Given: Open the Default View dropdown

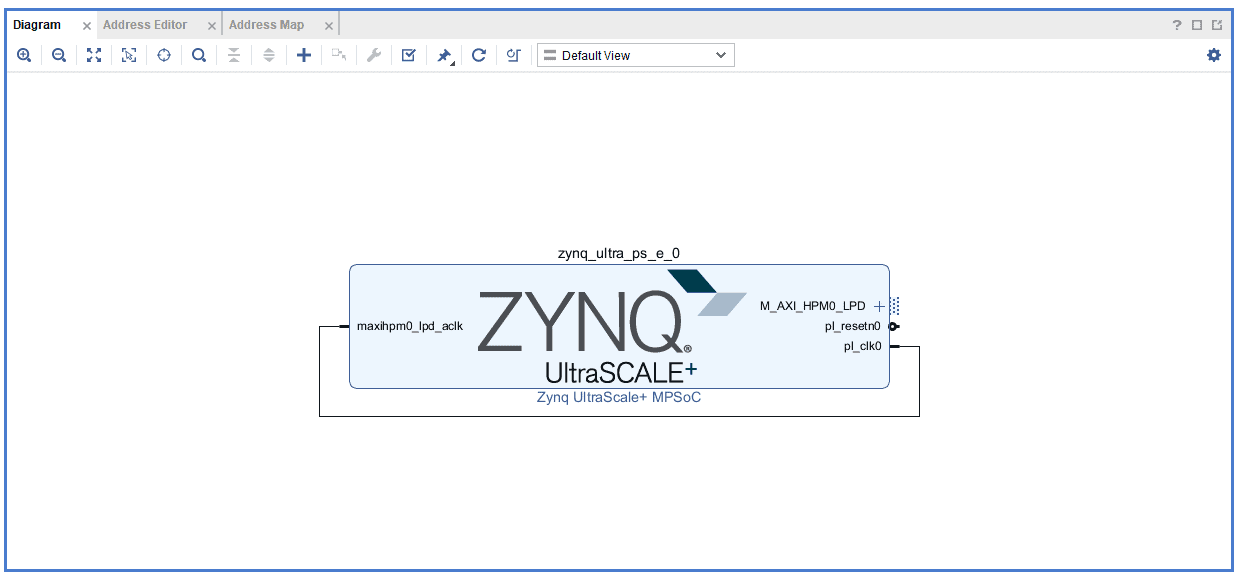Looking at the screenshot, I should point(636,56).
